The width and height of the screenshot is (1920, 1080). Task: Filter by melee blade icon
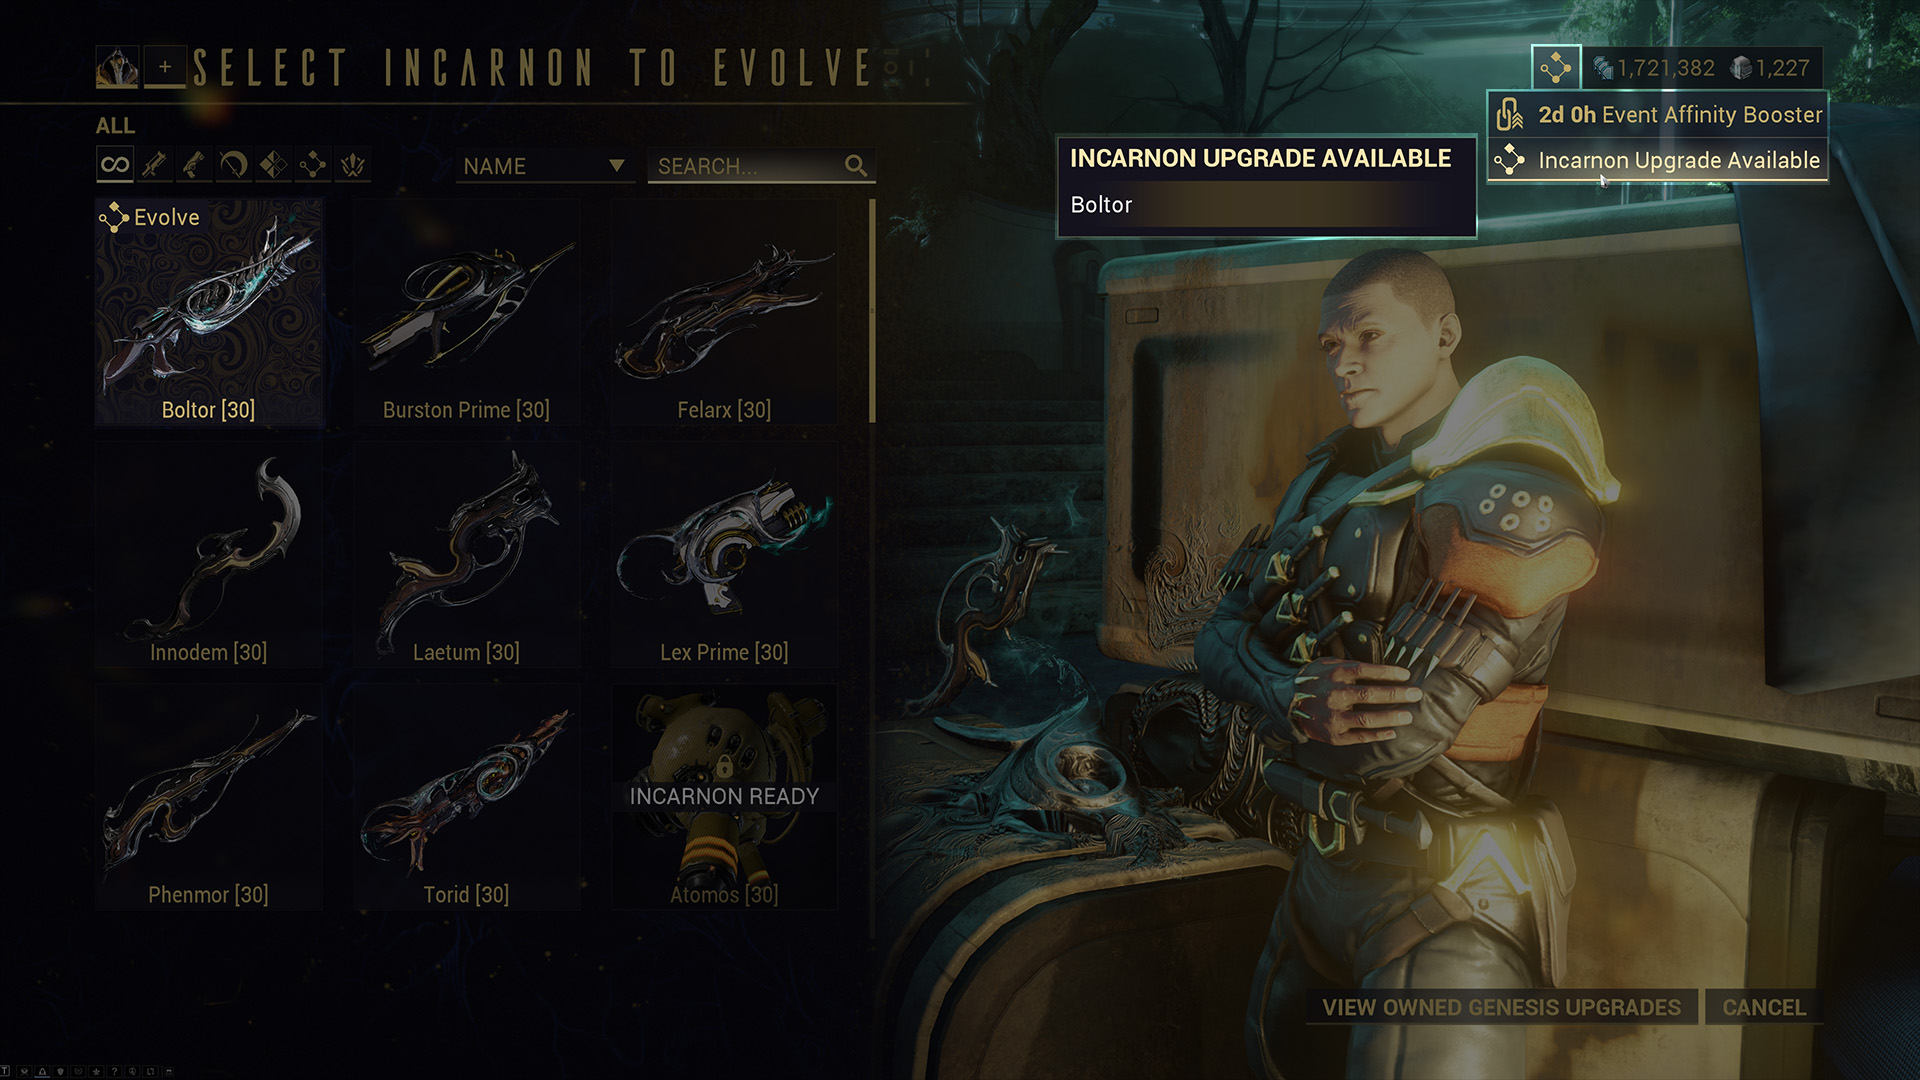pos(234,165)
